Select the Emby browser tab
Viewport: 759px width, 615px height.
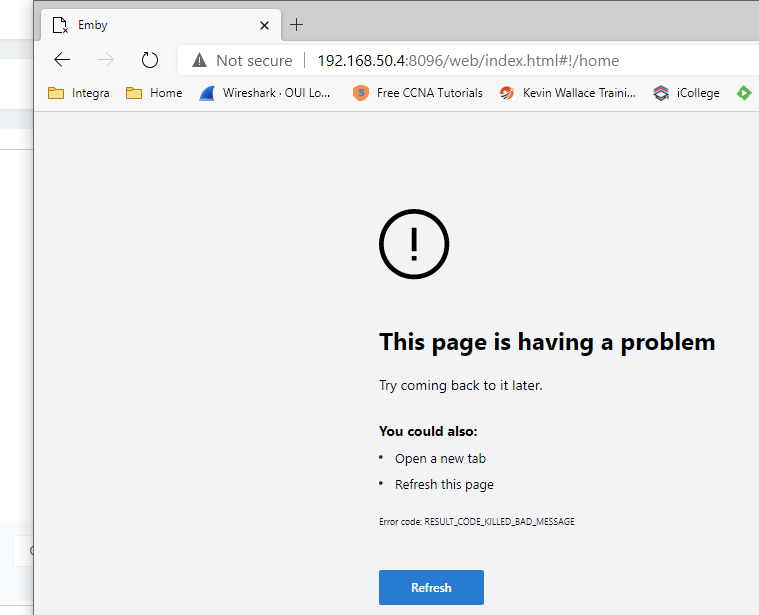161,25
